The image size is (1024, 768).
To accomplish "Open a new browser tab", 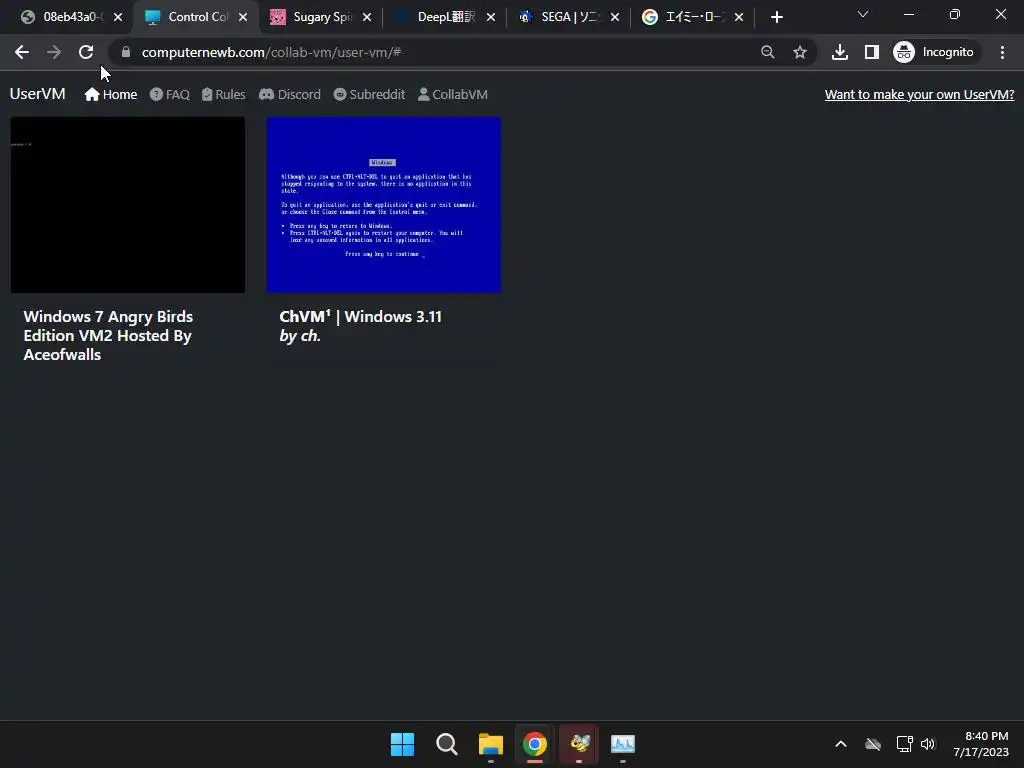I will 776,17.
